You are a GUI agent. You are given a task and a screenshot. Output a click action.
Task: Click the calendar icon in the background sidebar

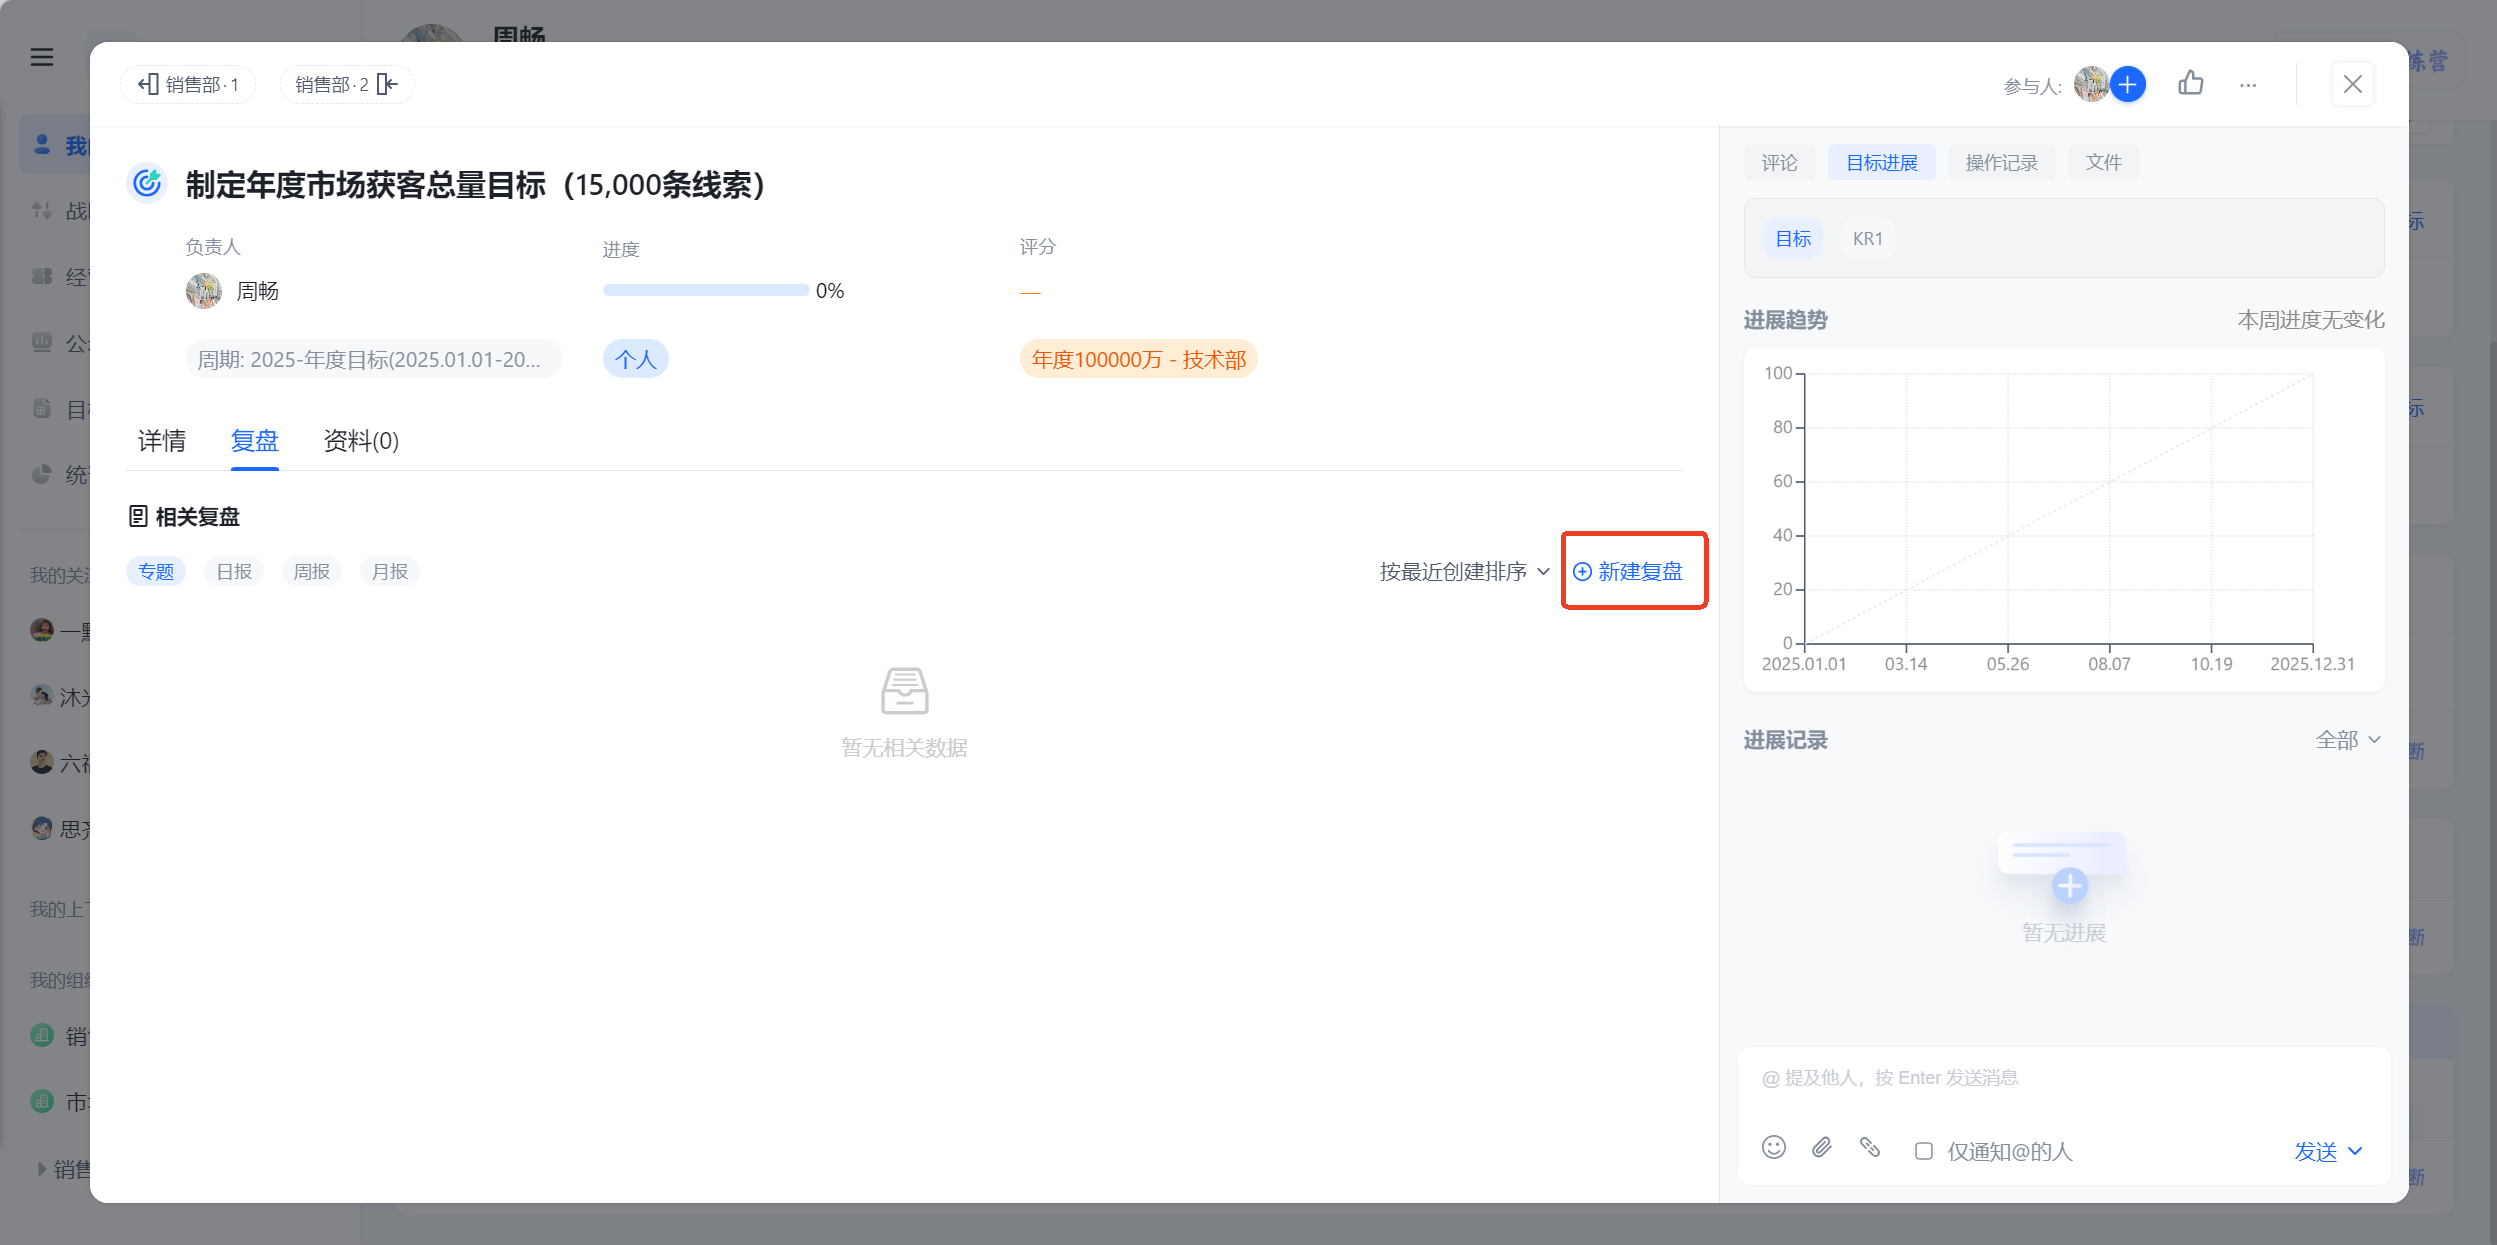click(x=42, y=408)
